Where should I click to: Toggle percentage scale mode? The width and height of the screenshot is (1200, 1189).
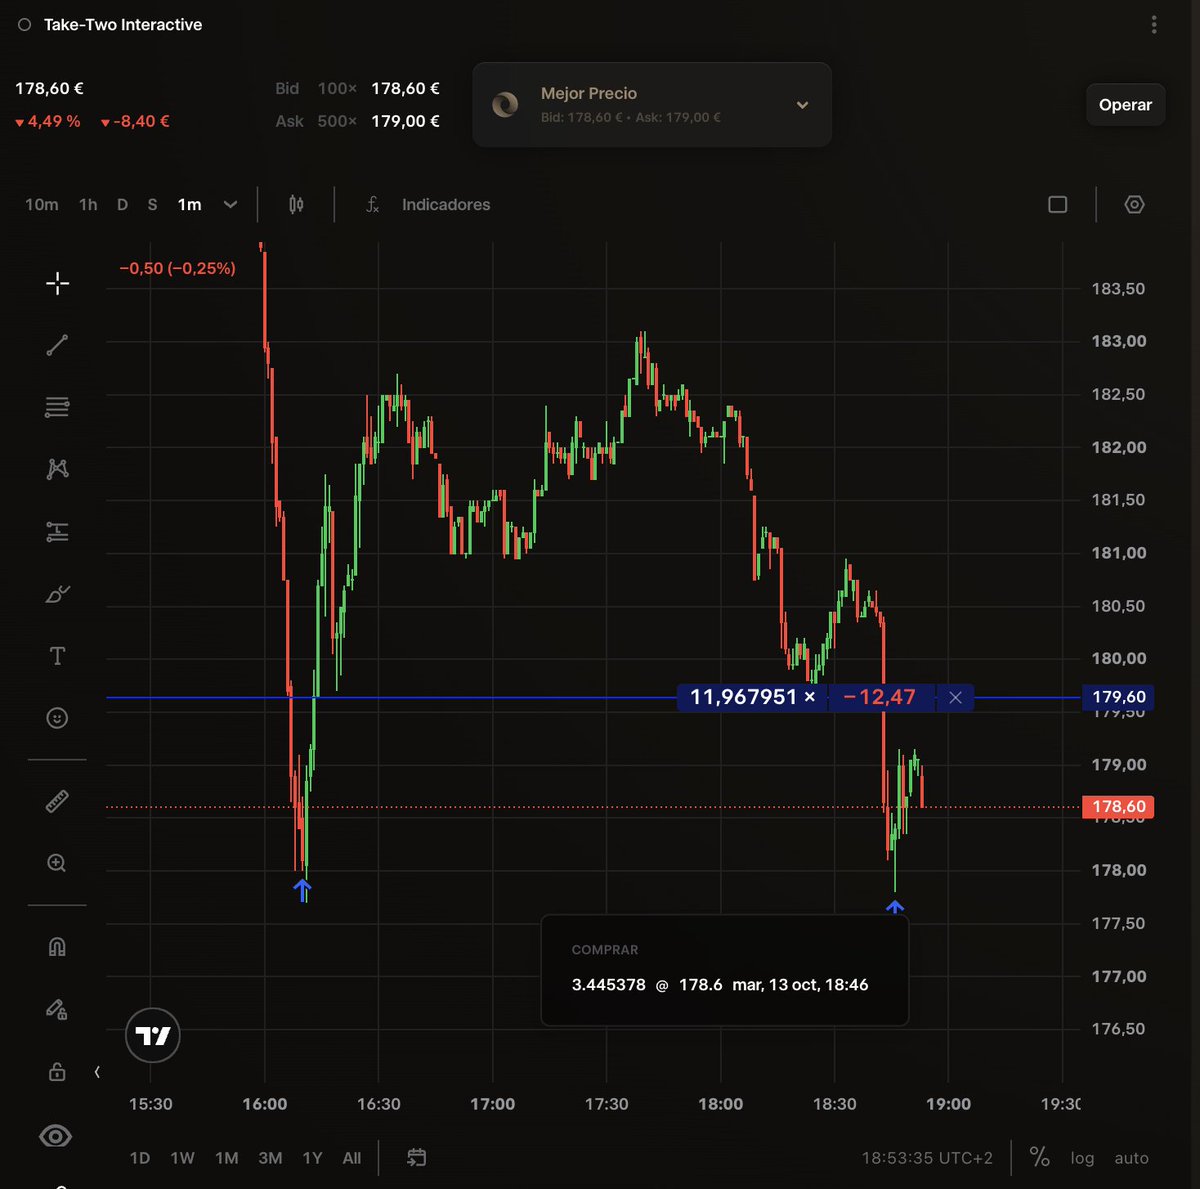pos(1040,1157)
